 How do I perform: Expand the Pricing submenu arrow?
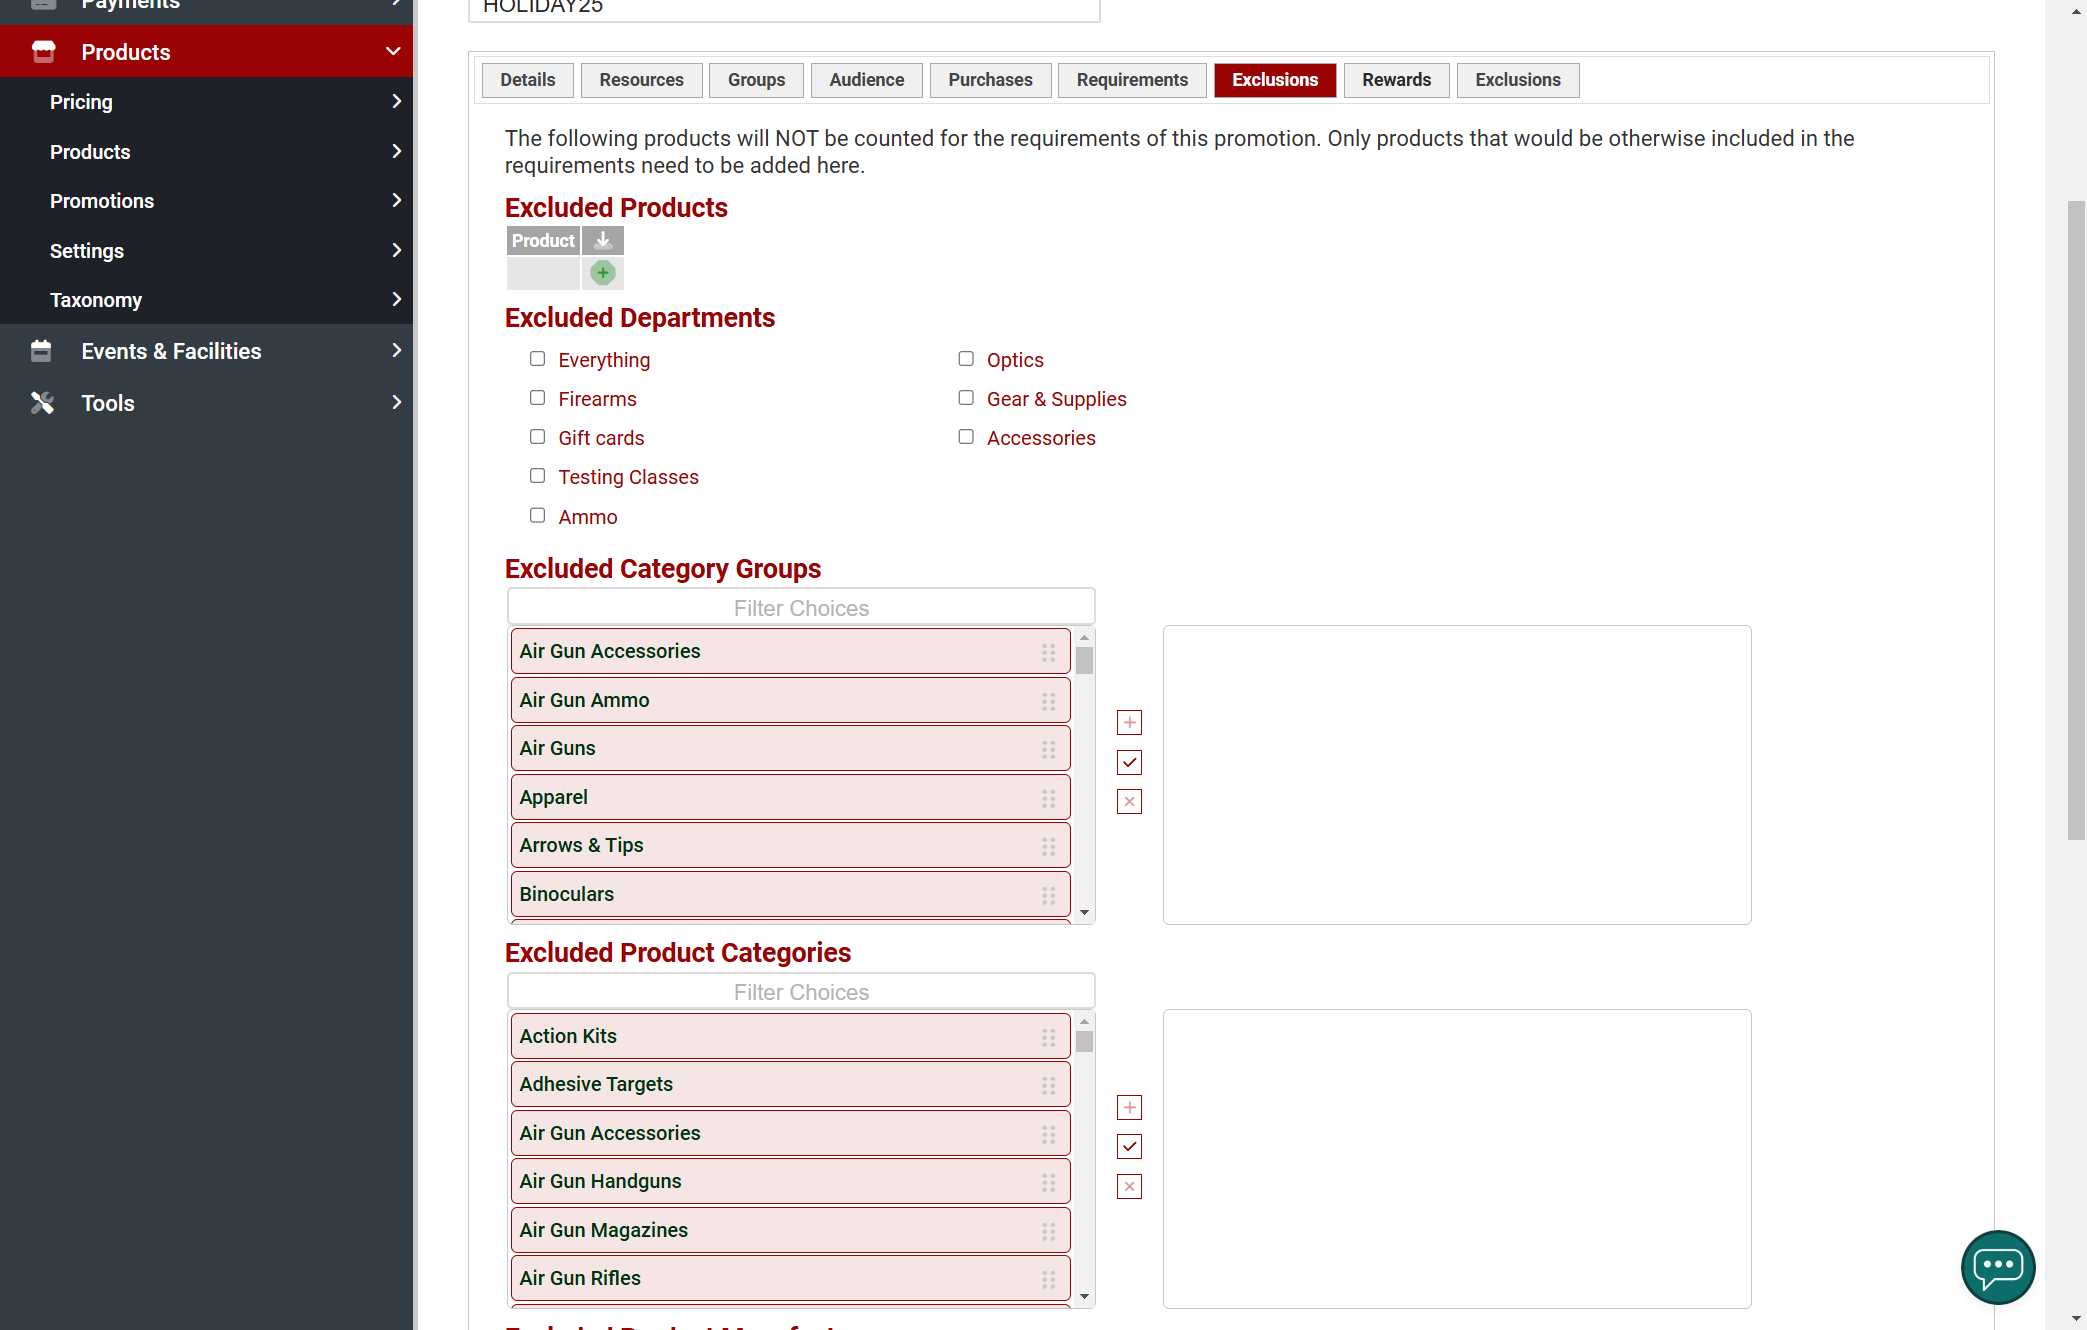[396, 101]
